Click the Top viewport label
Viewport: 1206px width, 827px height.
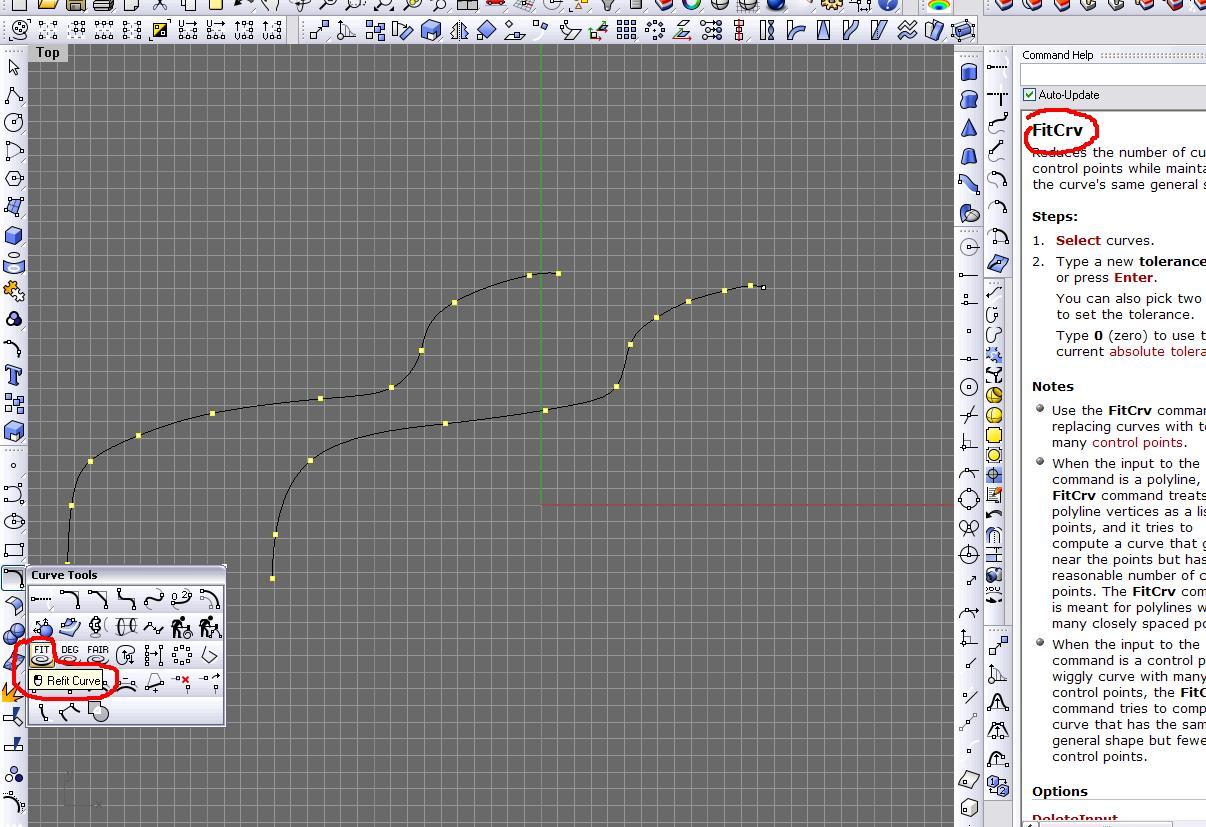[x=47, y=53]
